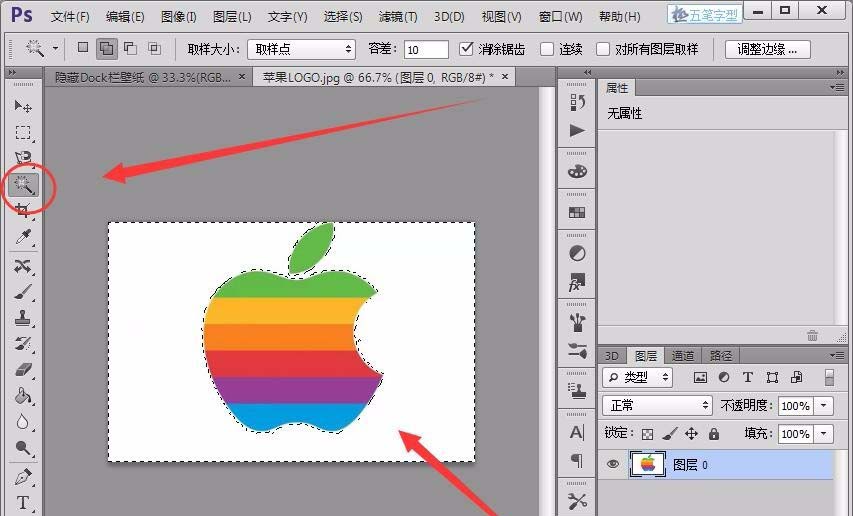This screenshot has width=853, height=516.
Task: Expand toolbox with double-arrow at top
Action: [x=12, y=72]
